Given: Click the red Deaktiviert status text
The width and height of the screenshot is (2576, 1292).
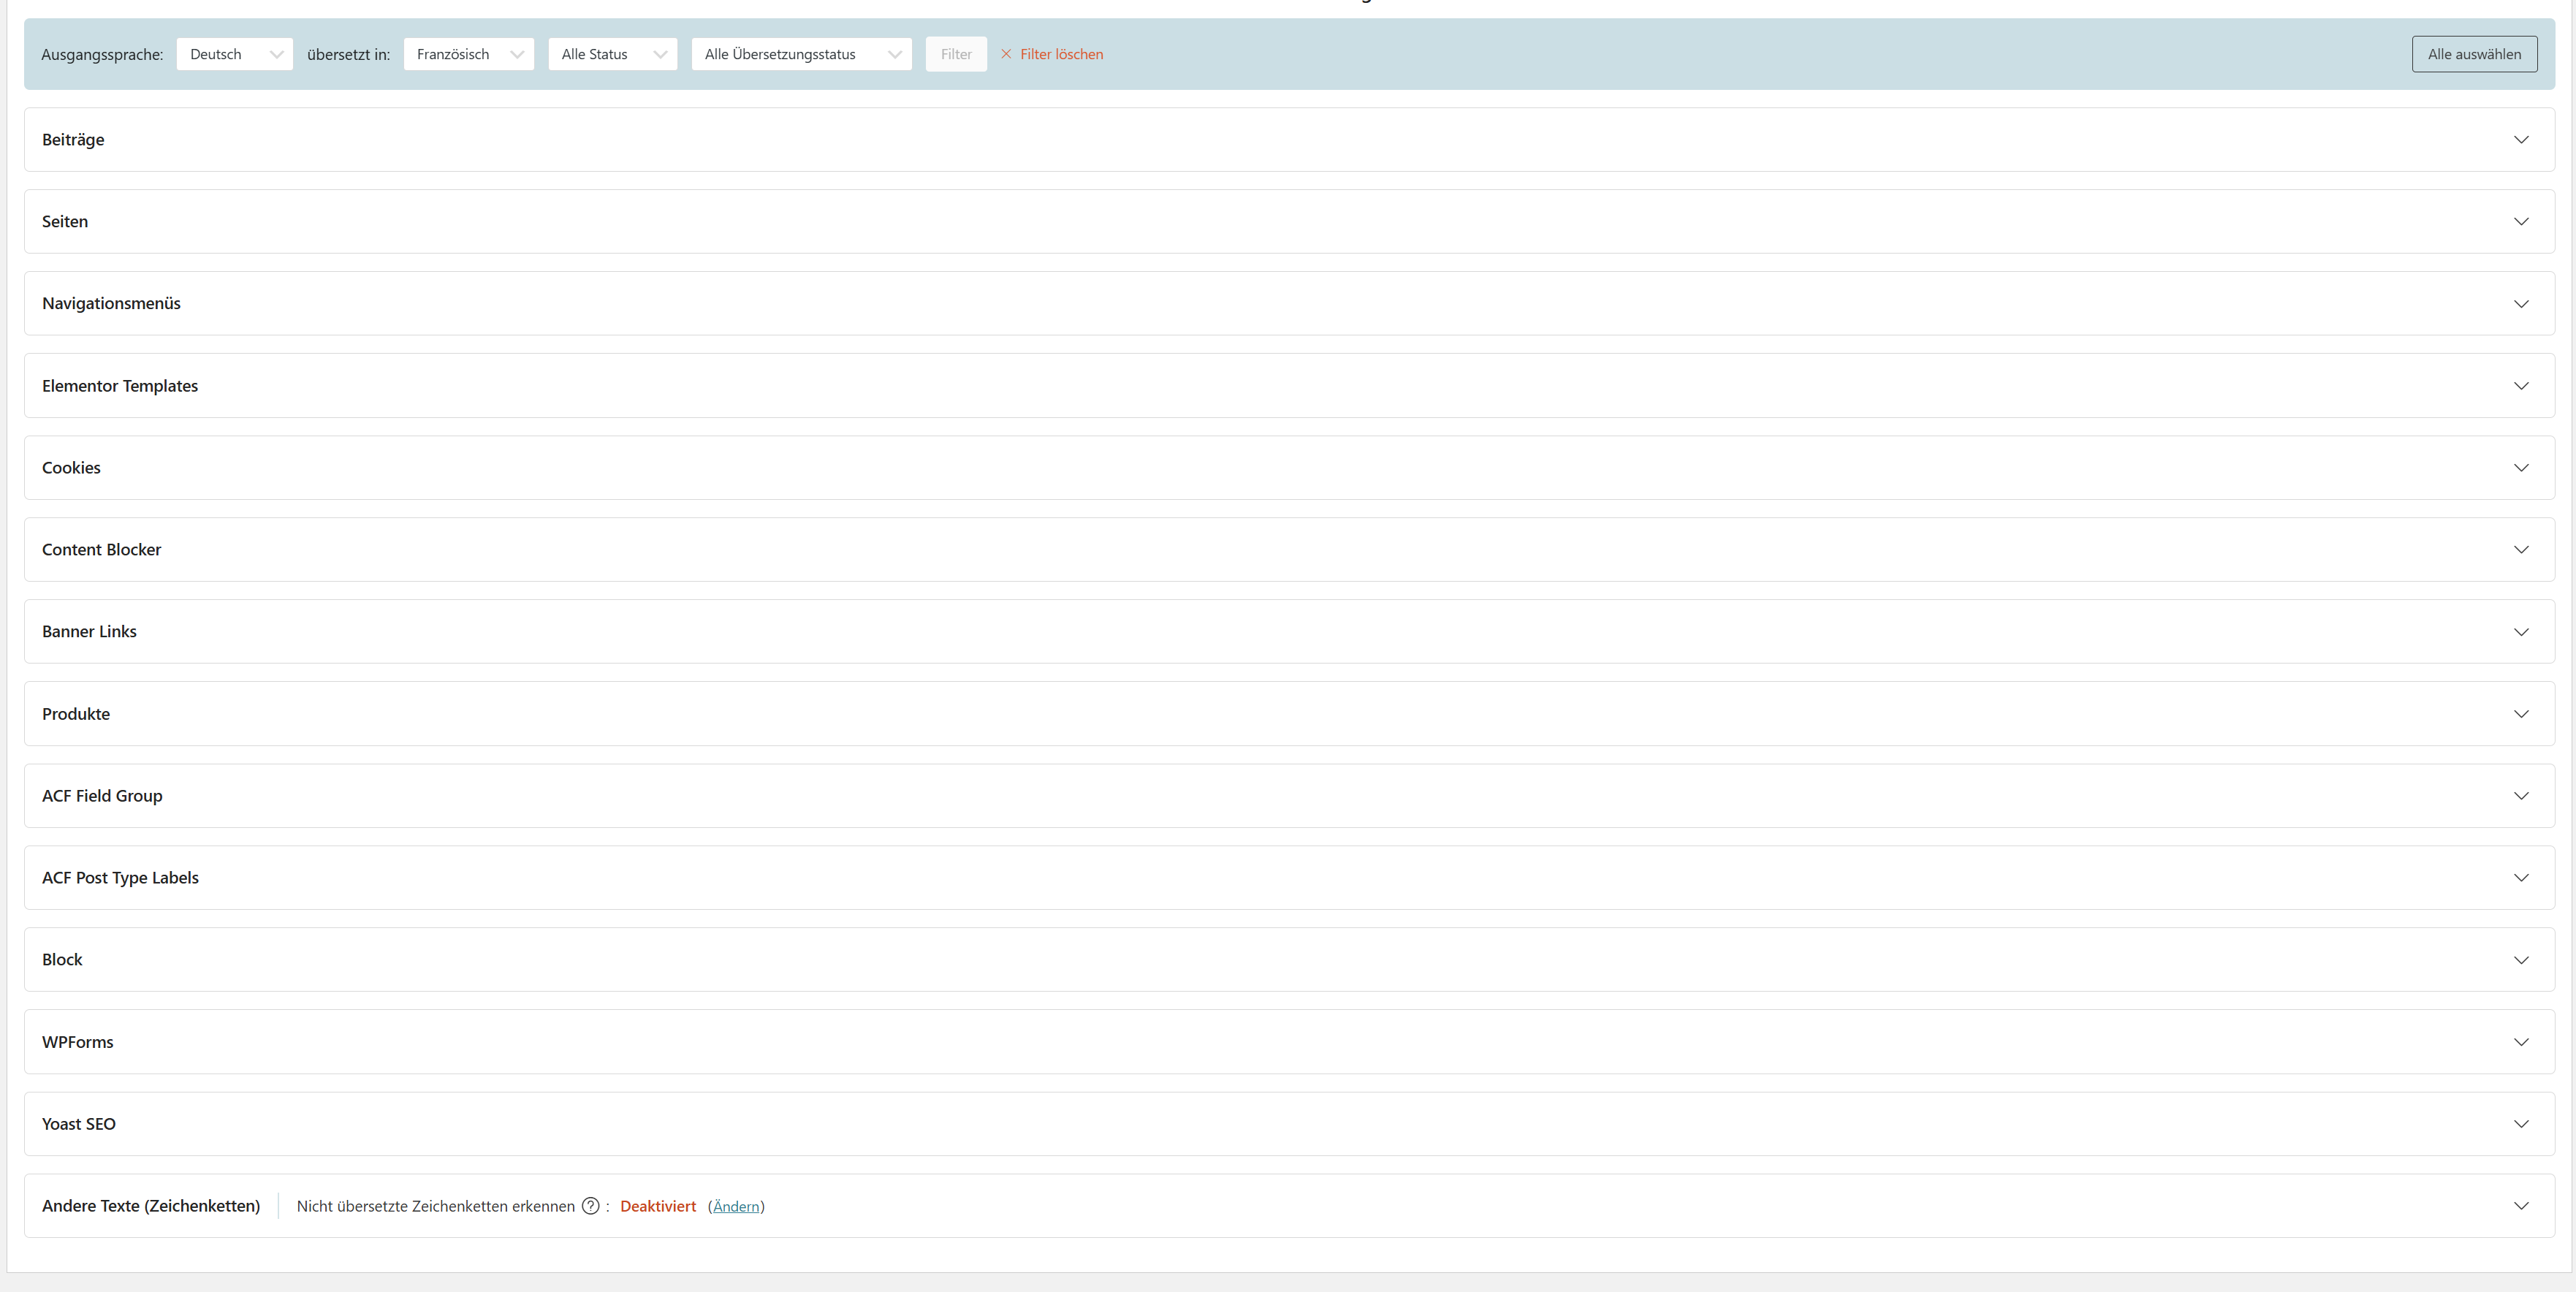Looking at the screenshot, I should pyautogui.click(x=658, y=1206).
